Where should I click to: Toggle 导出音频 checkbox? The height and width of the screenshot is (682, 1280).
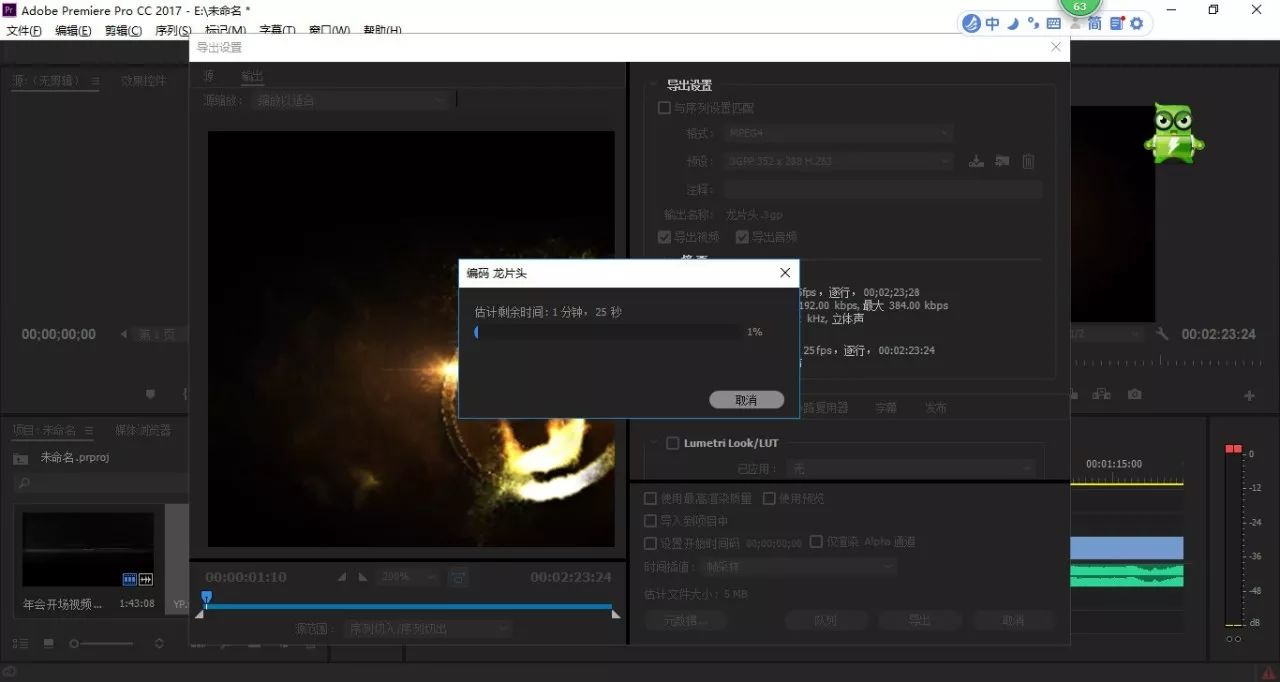(742, 237)
